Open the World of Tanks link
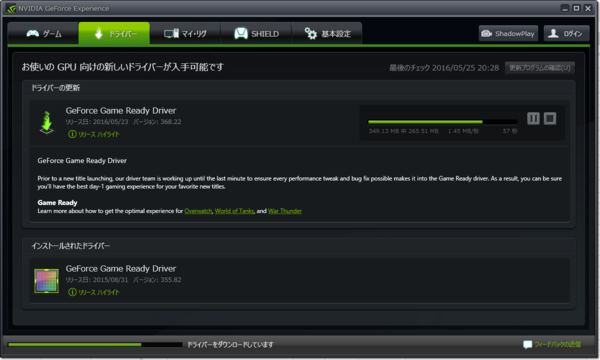 tap(234, 211)
